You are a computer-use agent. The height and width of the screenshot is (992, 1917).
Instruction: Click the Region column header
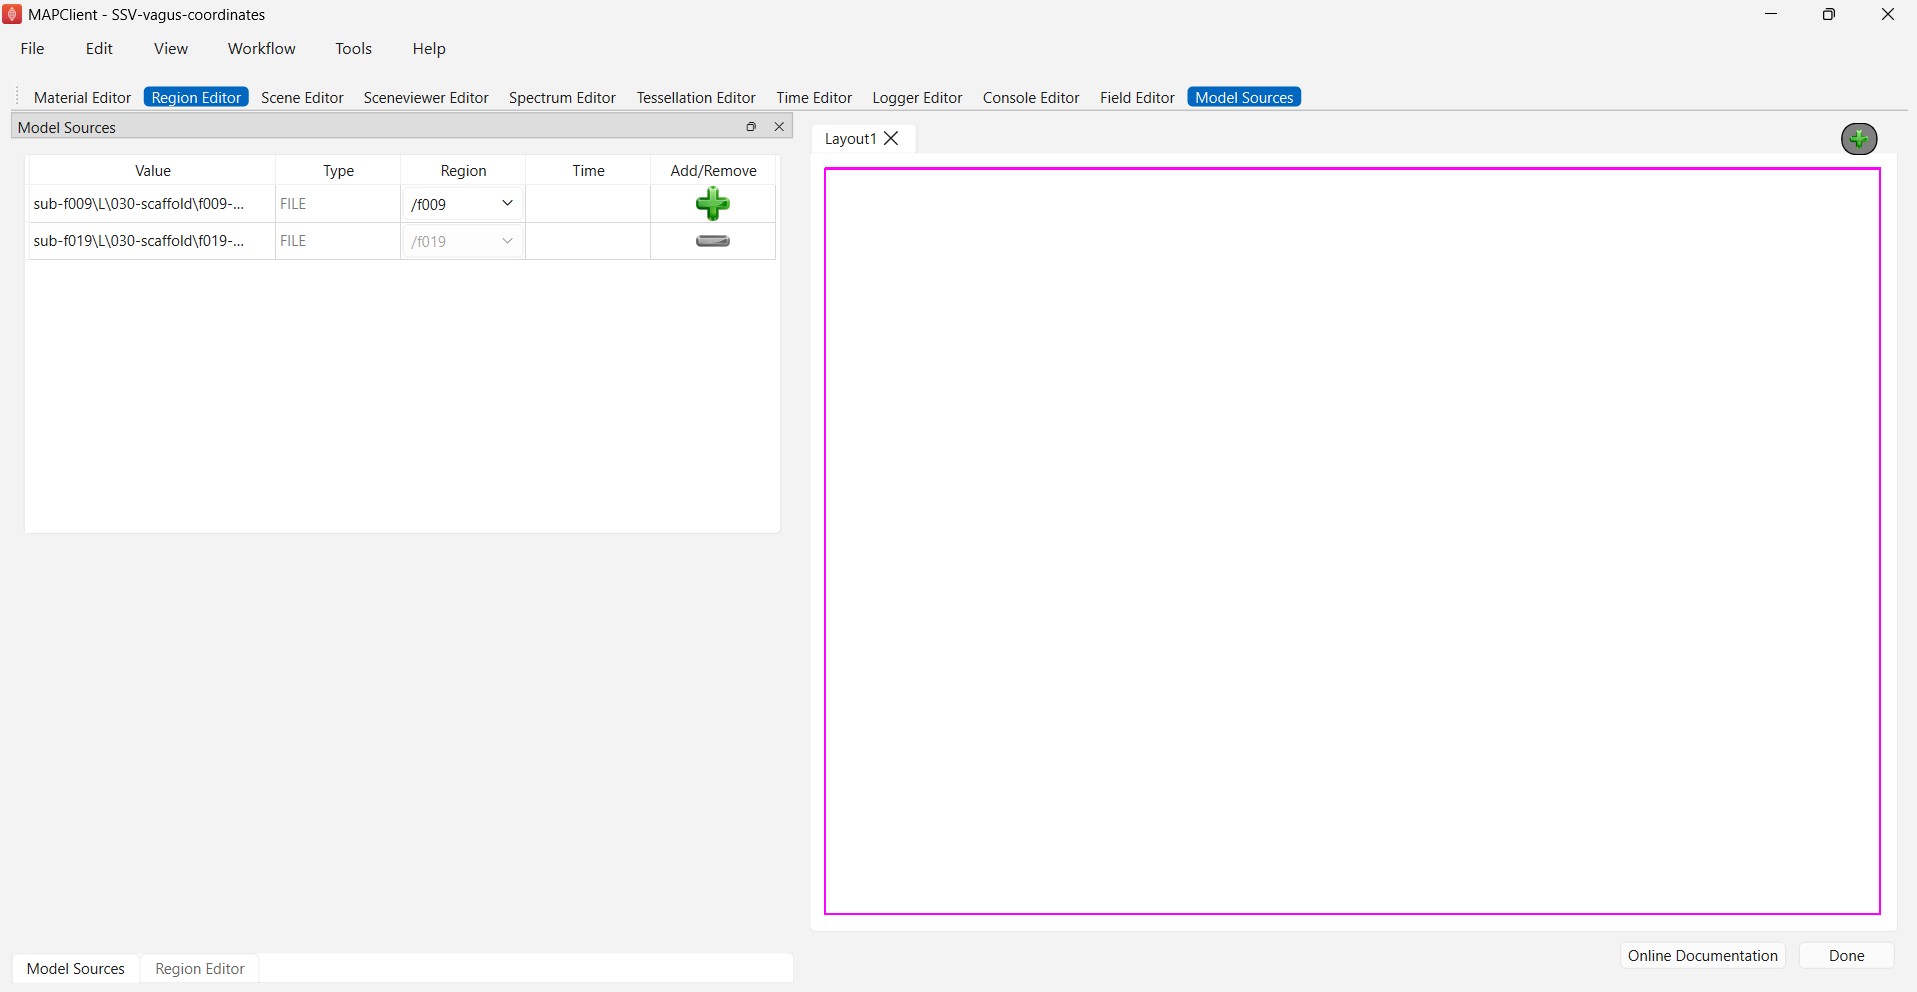463,170
